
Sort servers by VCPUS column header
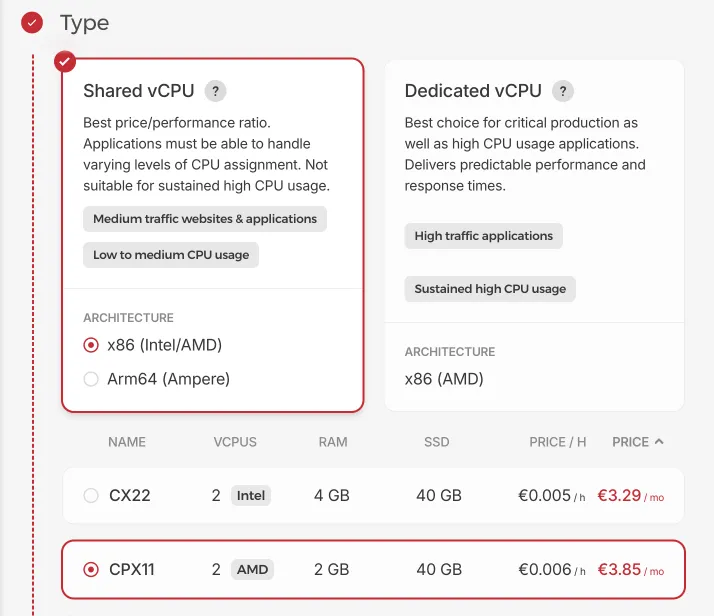(x=235, y=442)
